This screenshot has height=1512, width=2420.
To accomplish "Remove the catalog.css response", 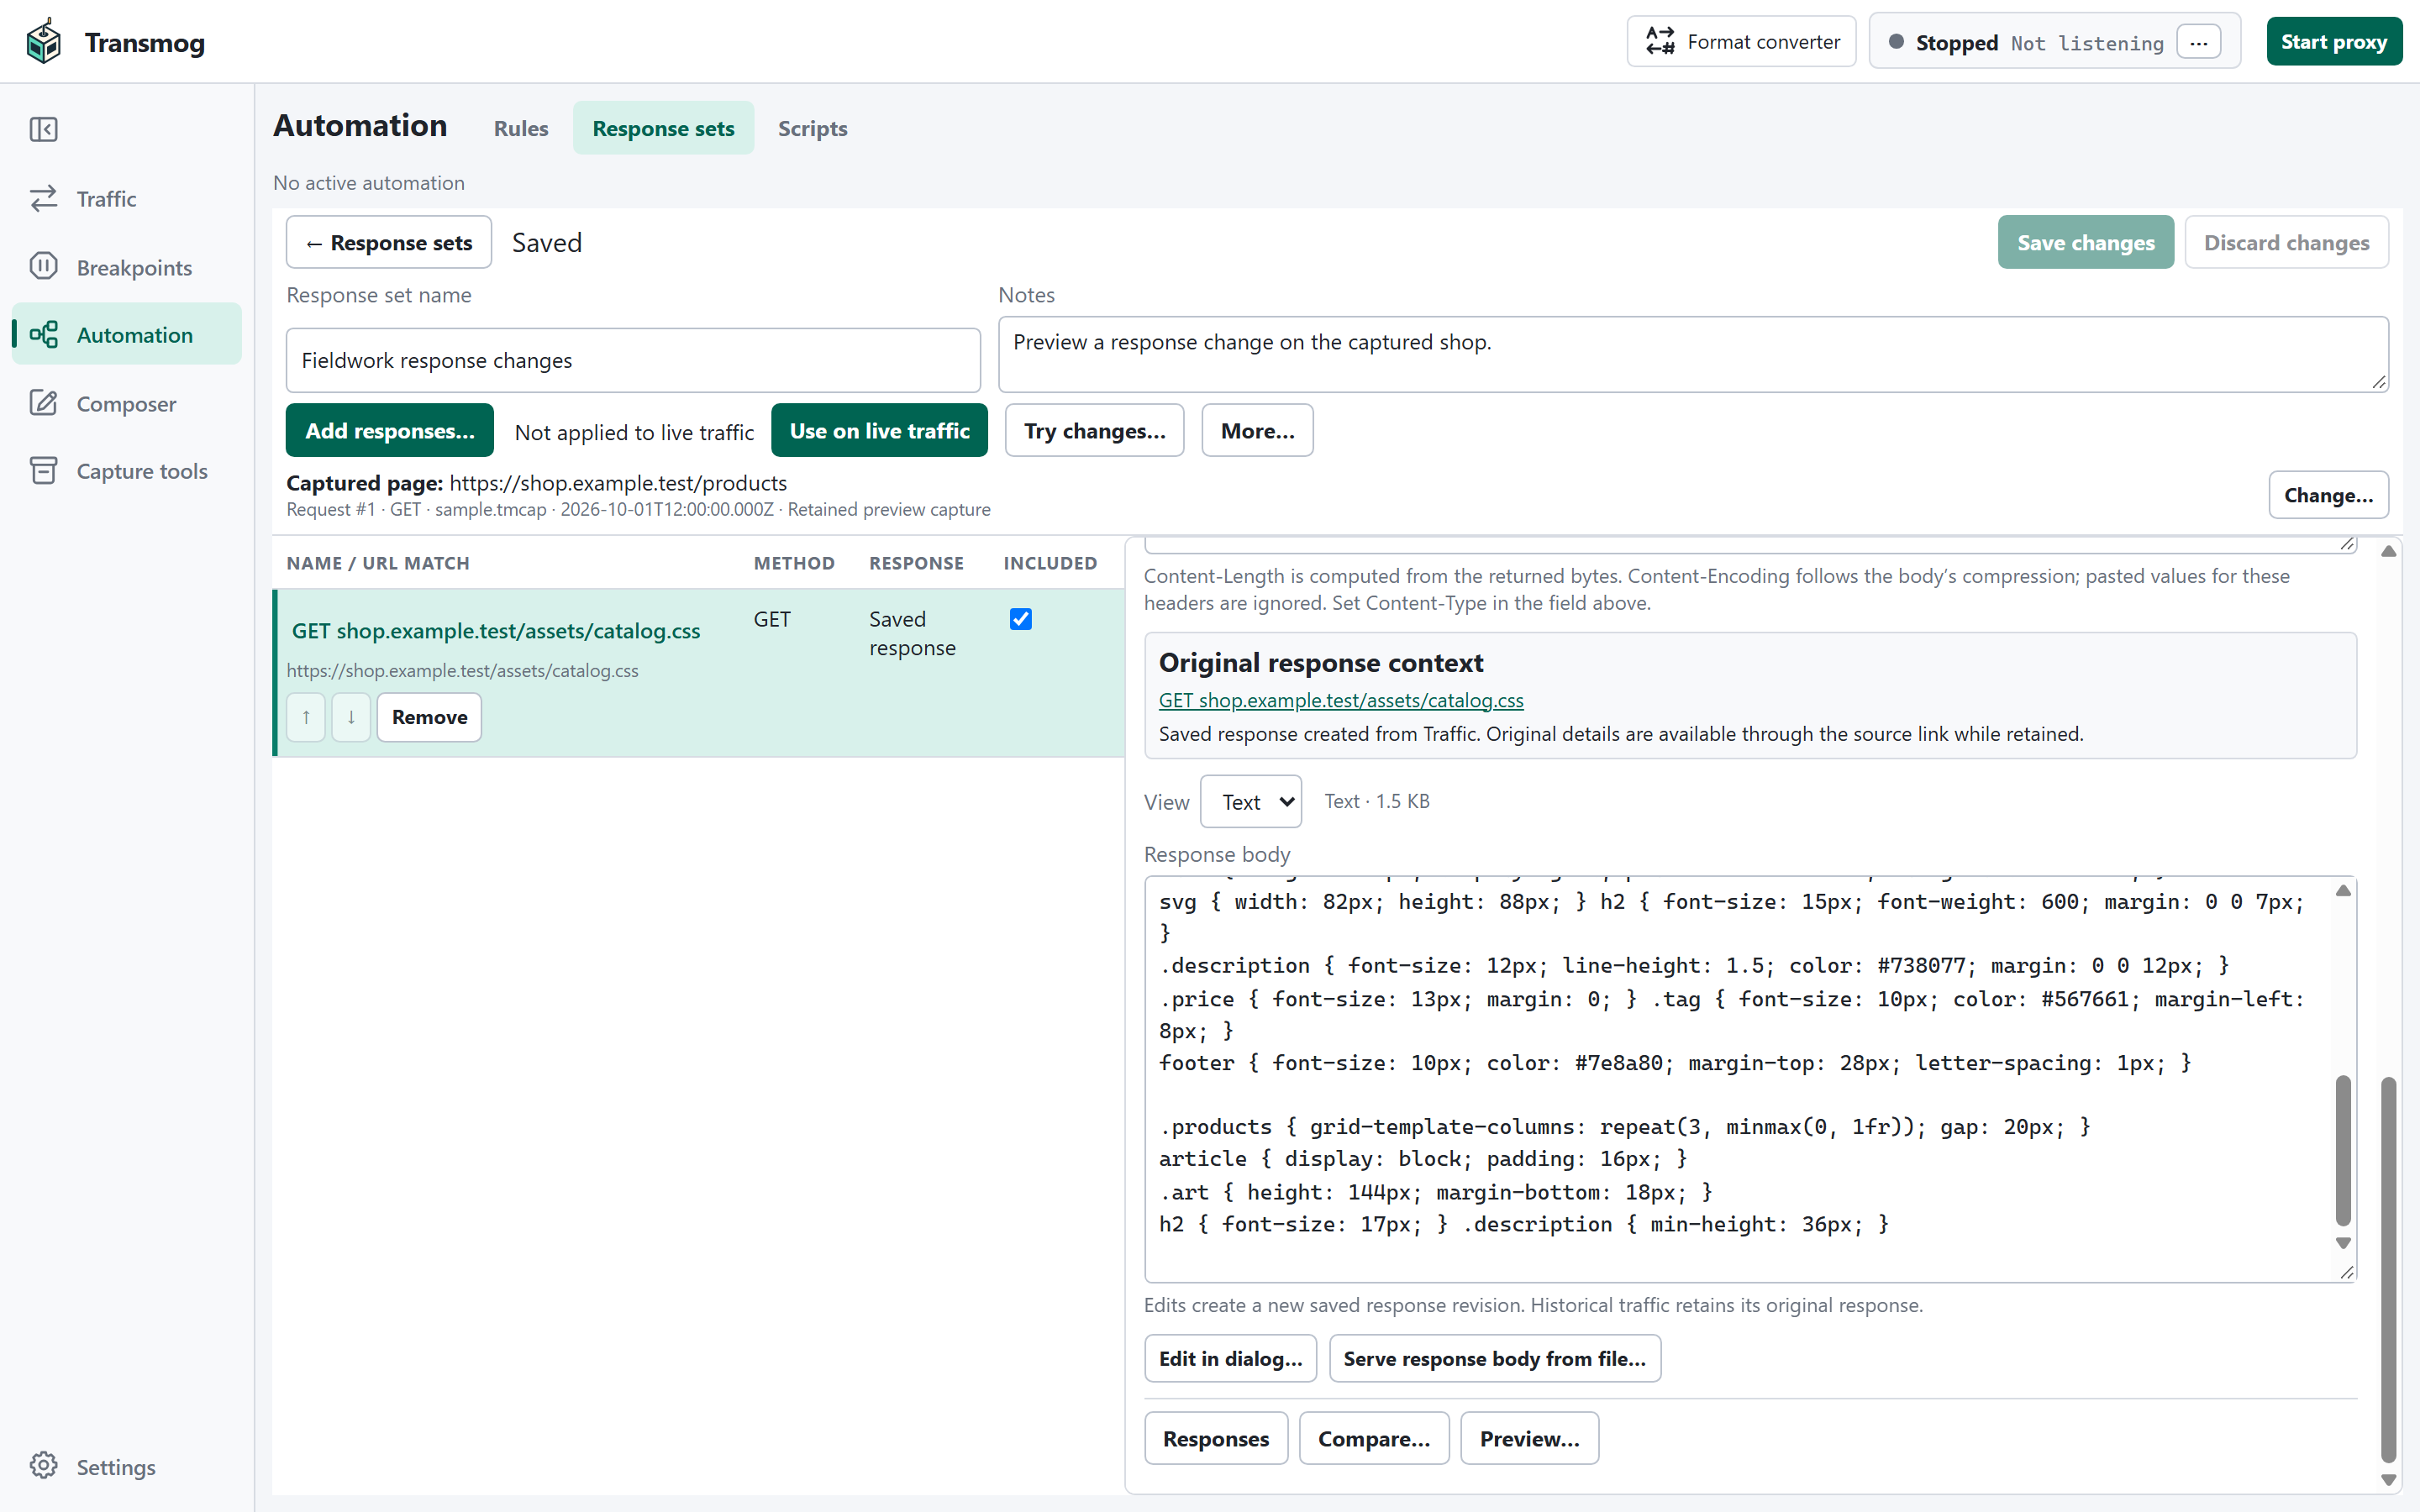I will [429, 717].
